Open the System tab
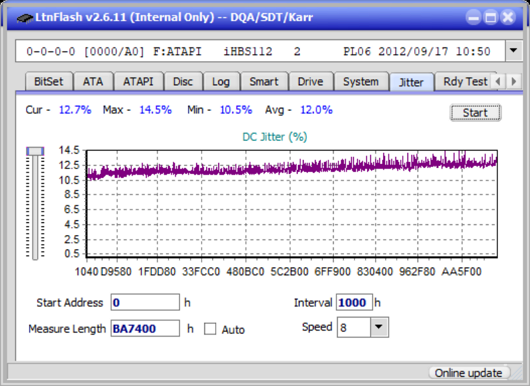Screen dimensions: 530x386 [x=361, y=81]
